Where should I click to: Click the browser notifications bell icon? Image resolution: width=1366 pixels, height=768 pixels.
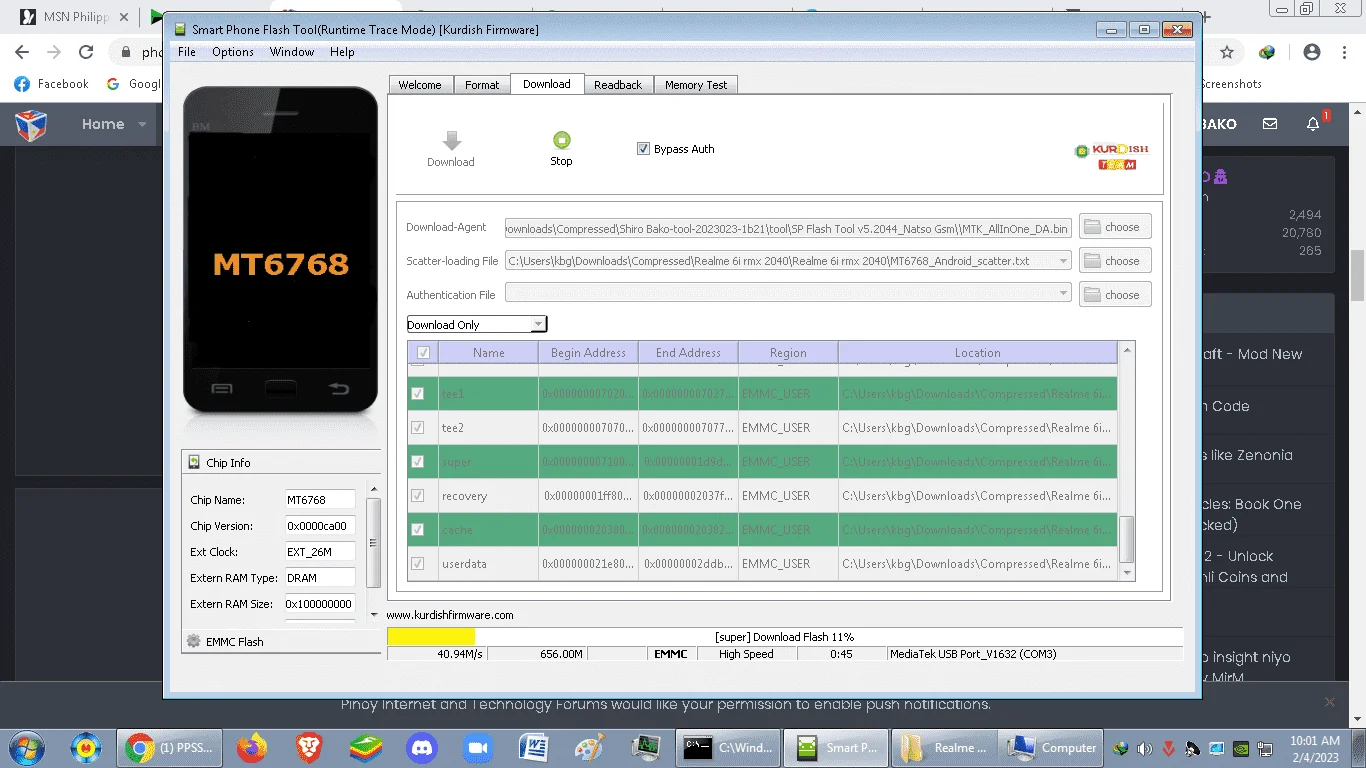1314,124
